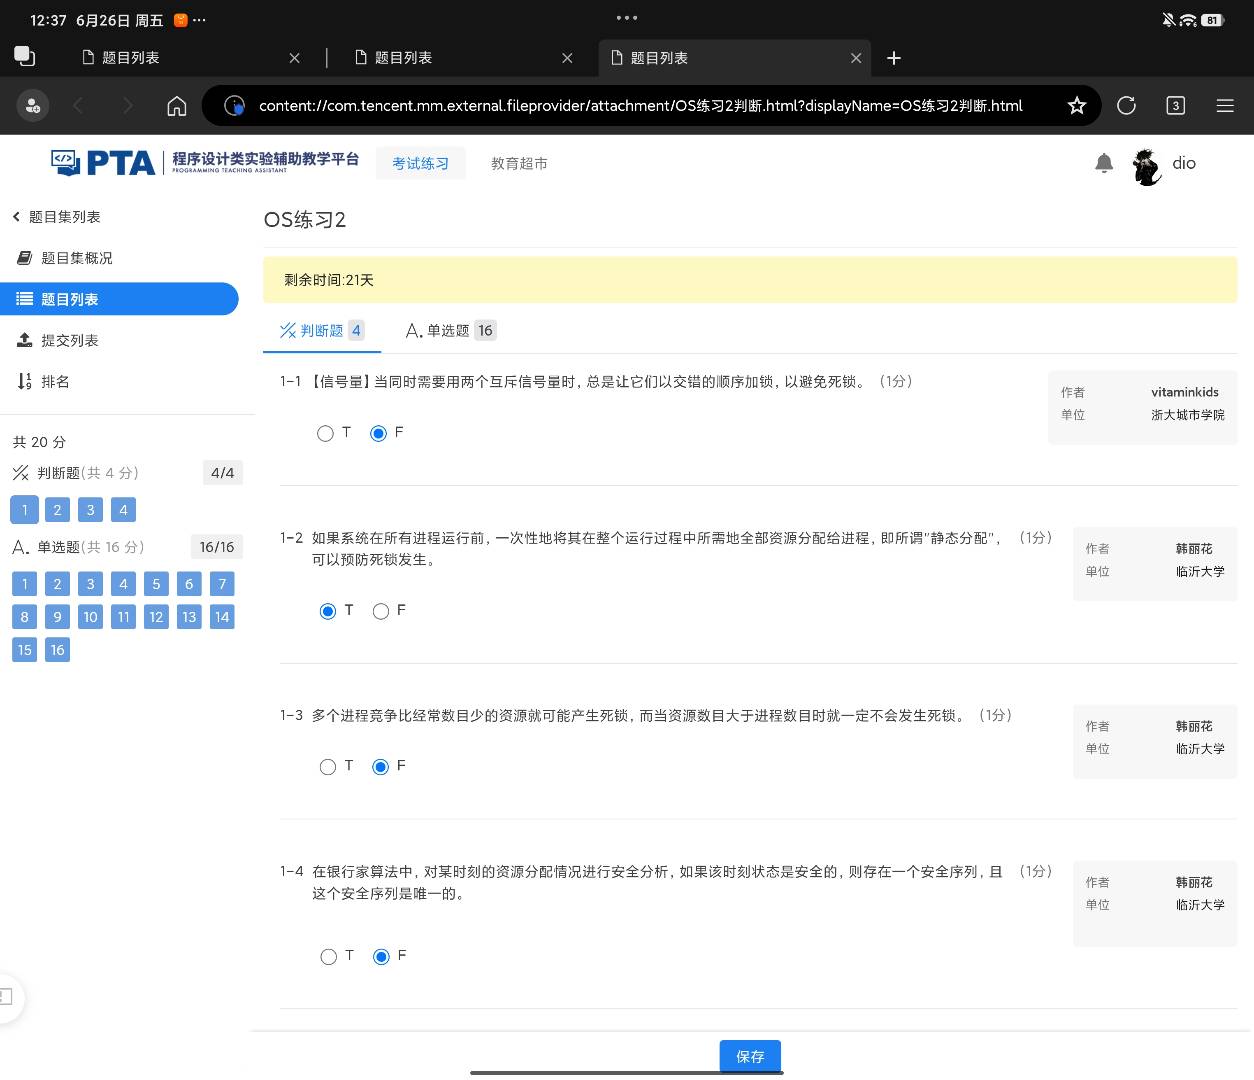Jump to 单选题 question 5
This screenshot has width=1254, height=1080.
(156, 584)
